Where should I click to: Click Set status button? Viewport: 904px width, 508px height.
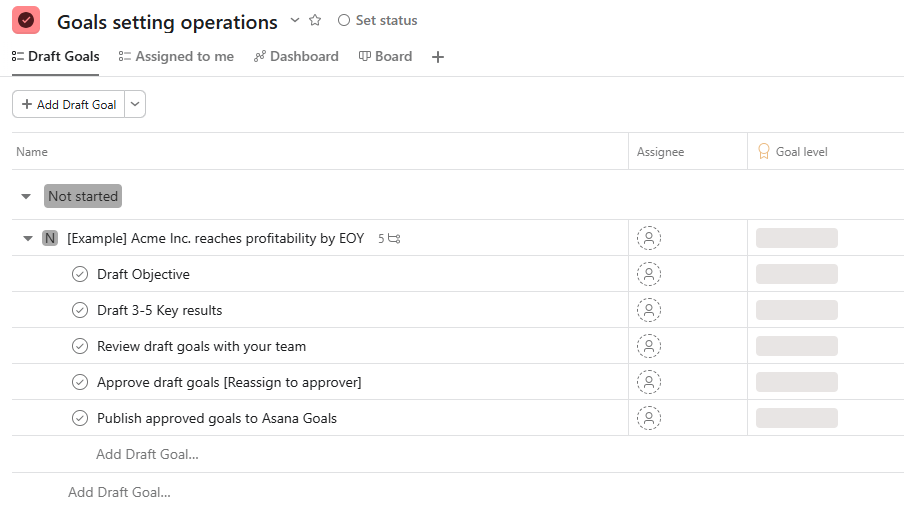[378, 20]
